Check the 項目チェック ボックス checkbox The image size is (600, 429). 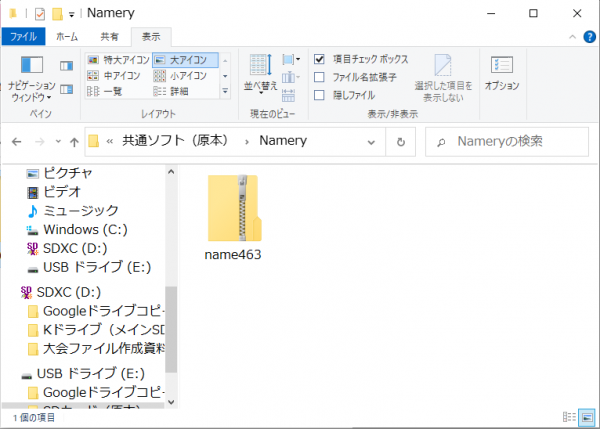point(319,59)
